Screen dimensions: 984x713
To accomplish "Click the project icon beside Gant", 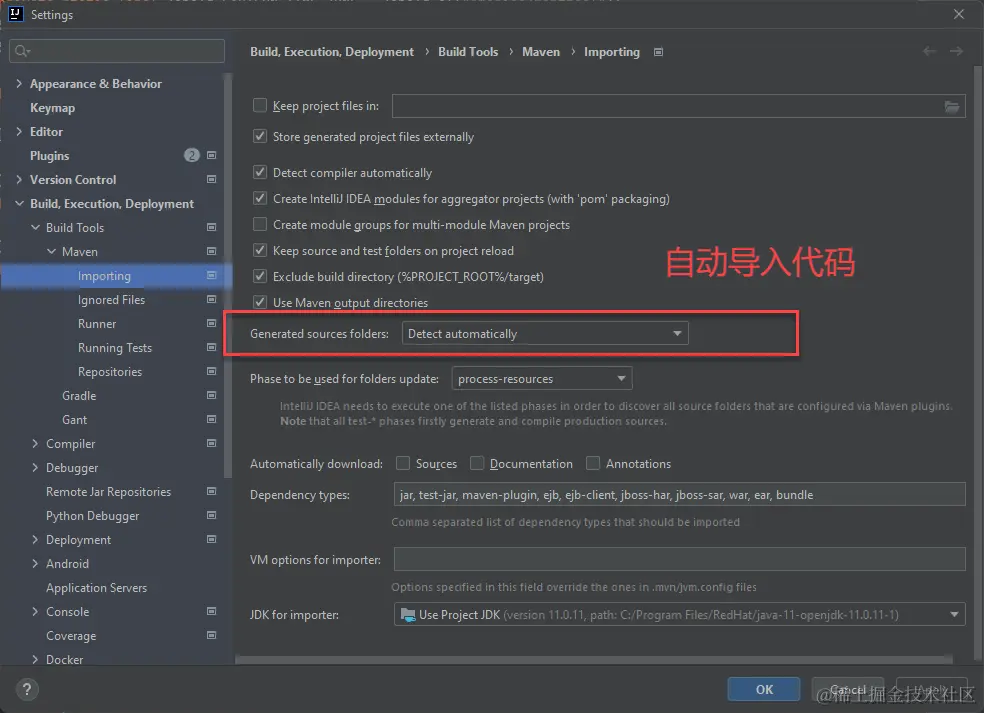I will (211, 419).
